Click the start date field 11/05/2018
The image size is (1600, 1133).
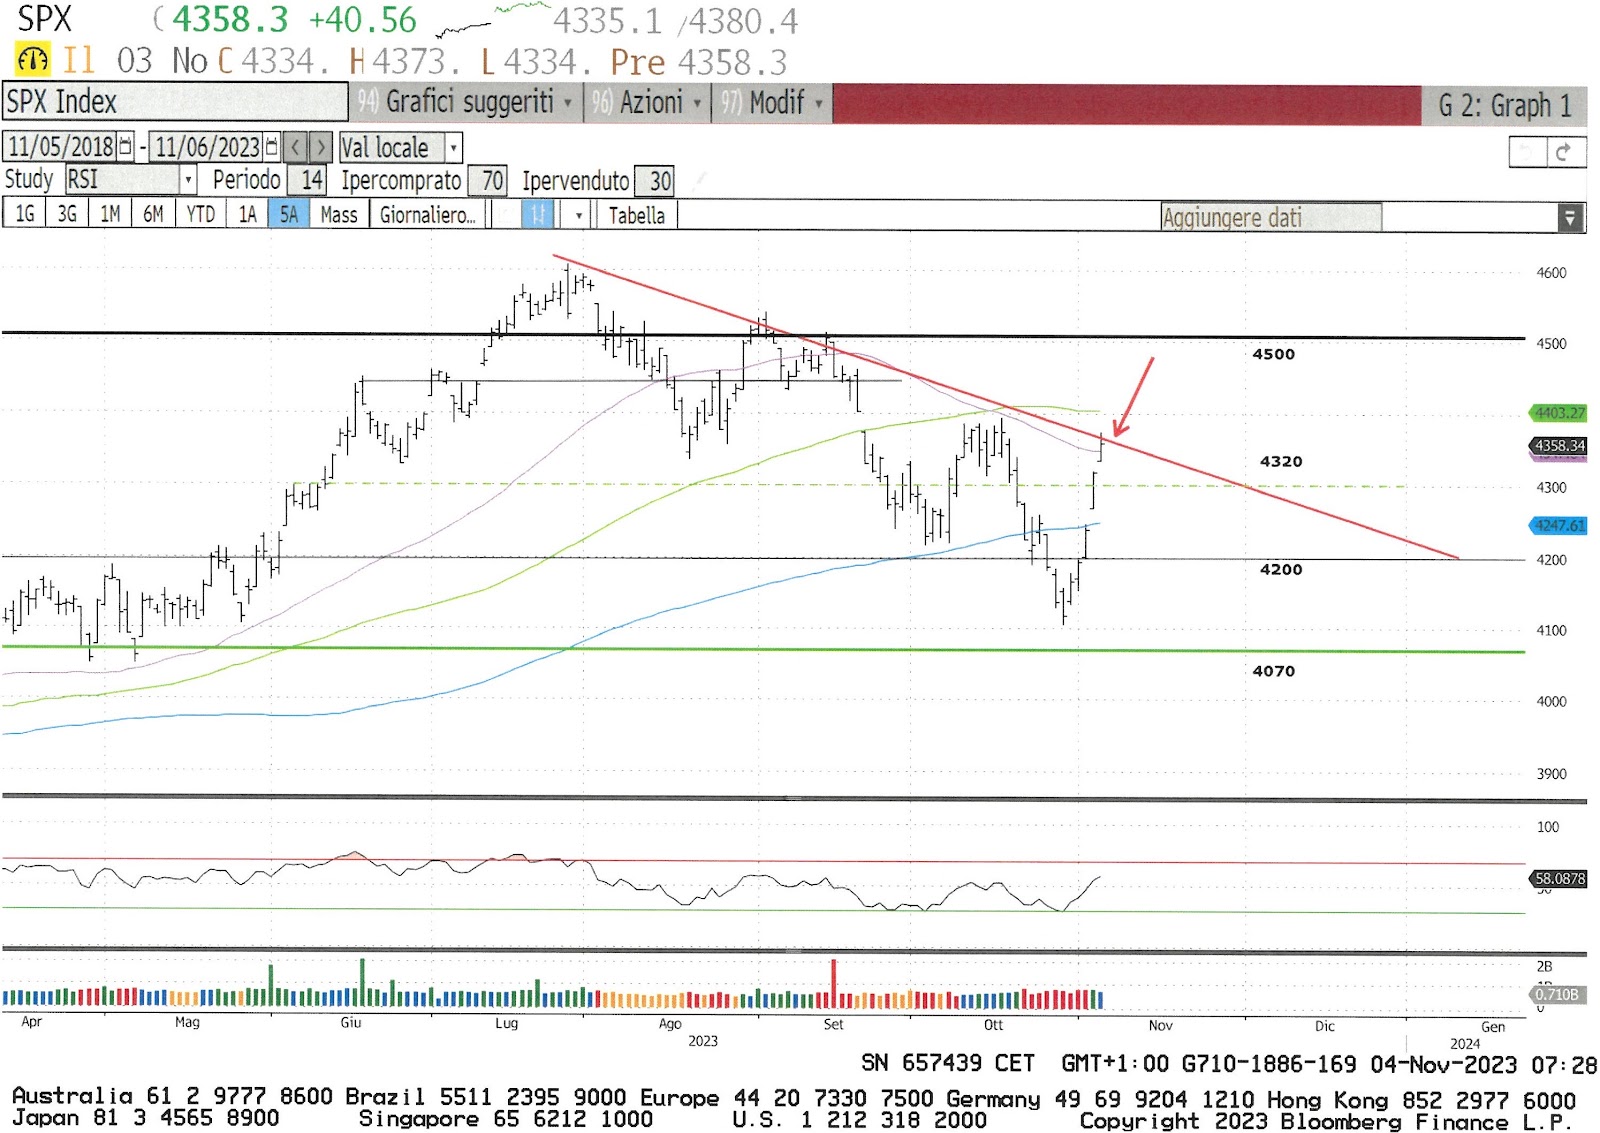tap(60, 147)
